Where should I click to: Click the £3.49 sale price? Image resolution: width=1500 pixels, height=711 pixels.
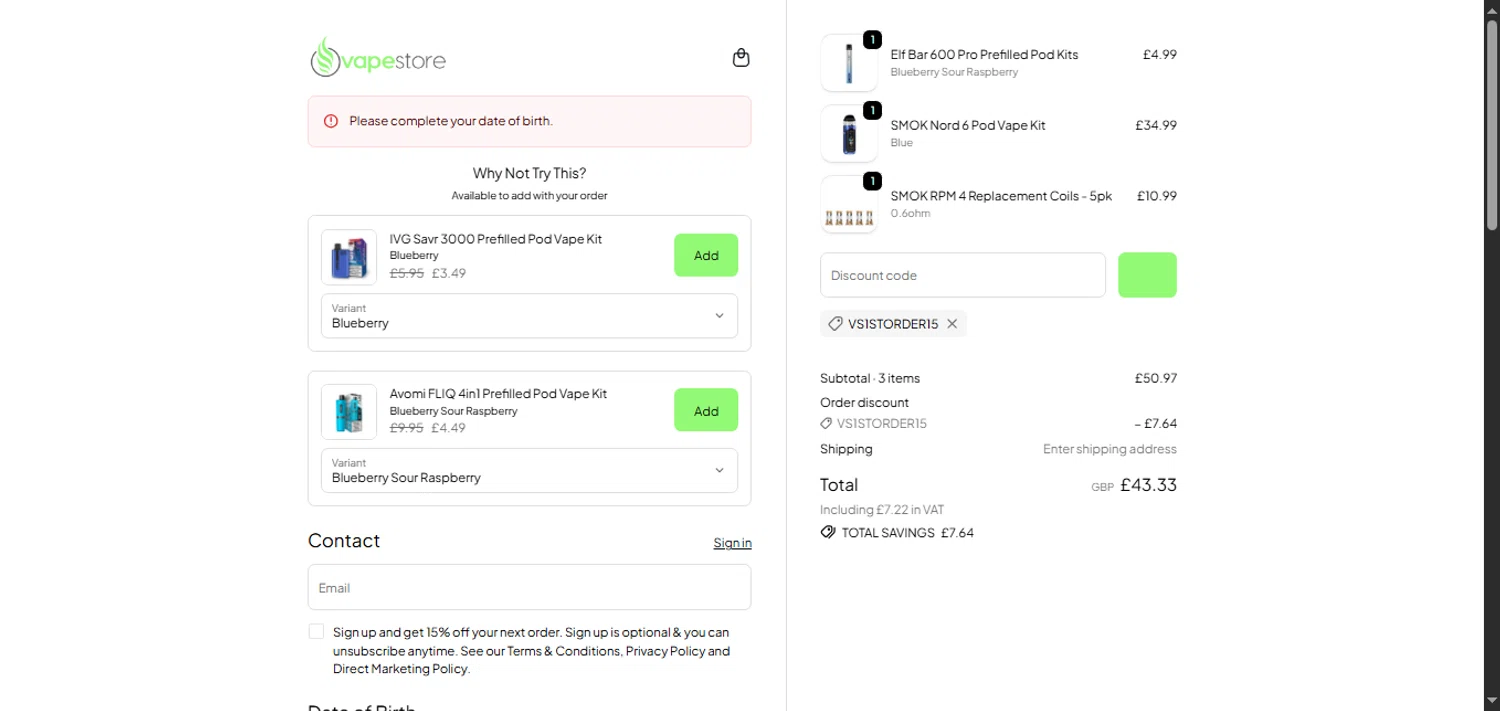449,273
